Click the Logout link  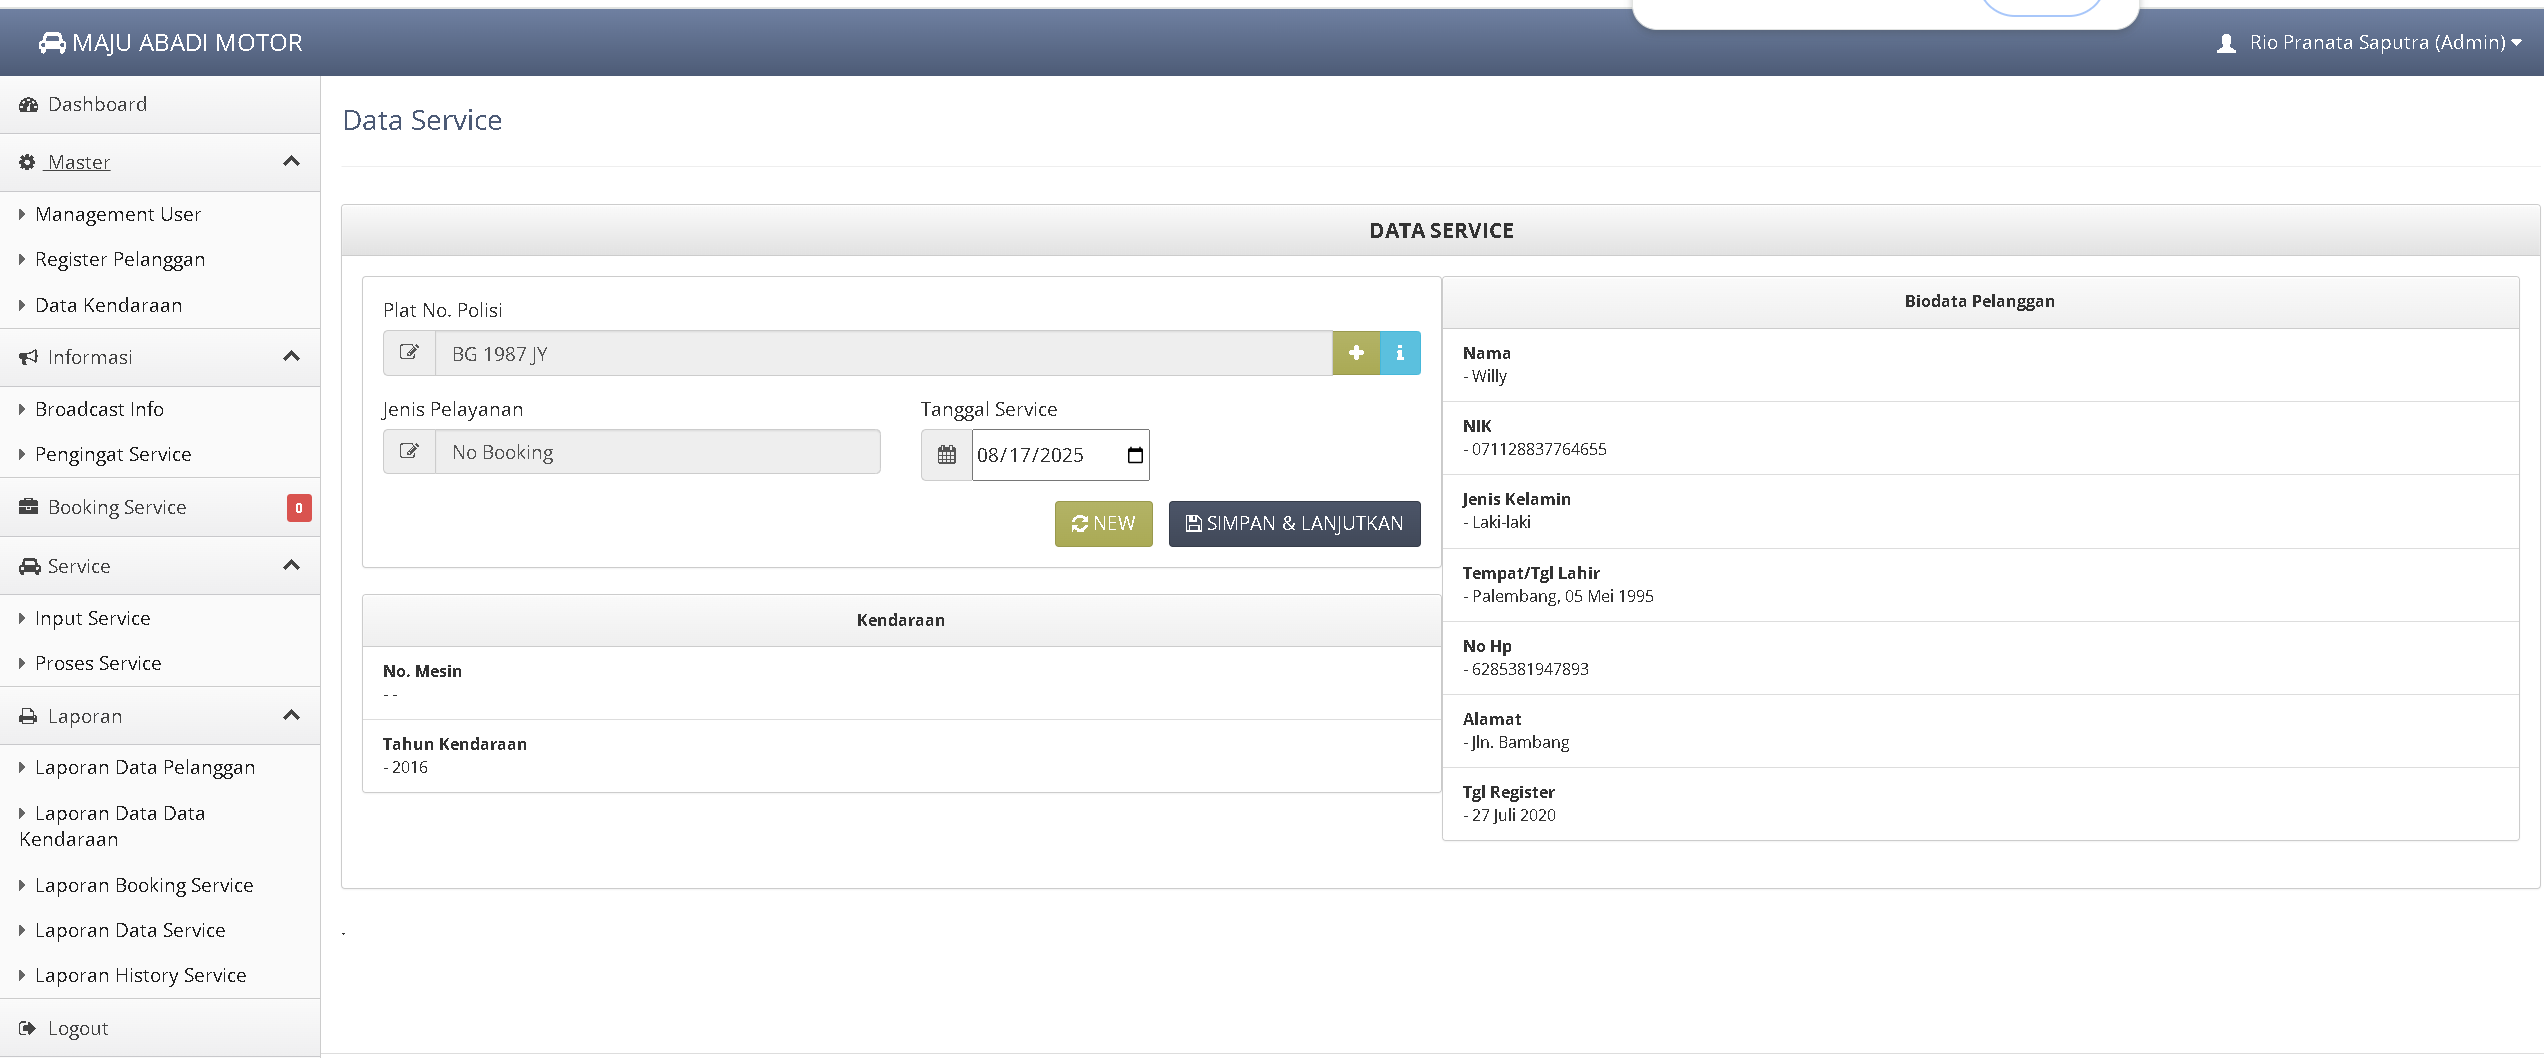point(77,1029)
